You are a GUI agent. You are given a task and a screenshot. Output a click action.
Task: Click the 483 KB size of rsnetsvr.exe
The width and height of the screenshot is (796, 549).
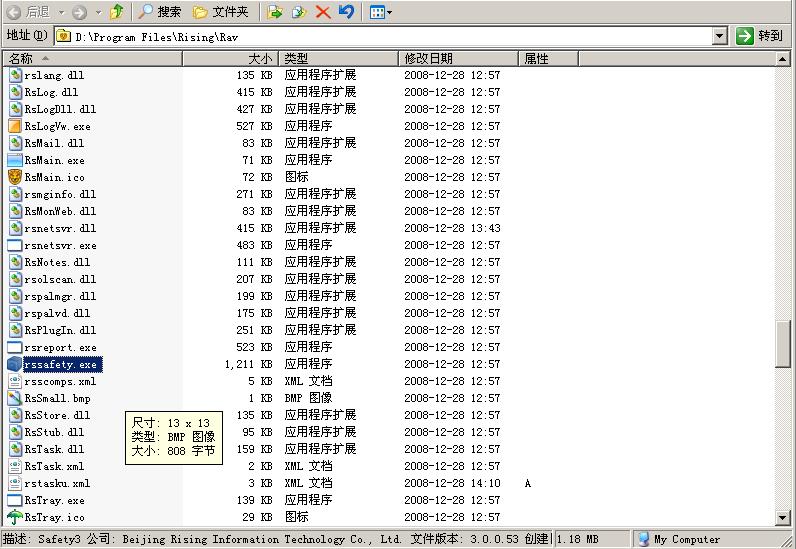point(254,245)
